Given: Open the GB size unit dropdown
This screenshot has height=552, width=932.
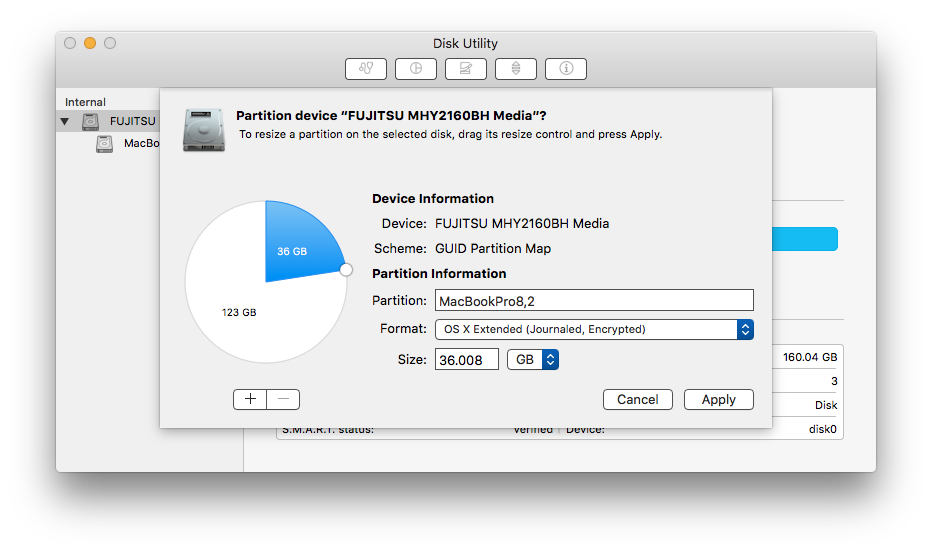Looking at the screenshot, I should click(533, 359).
